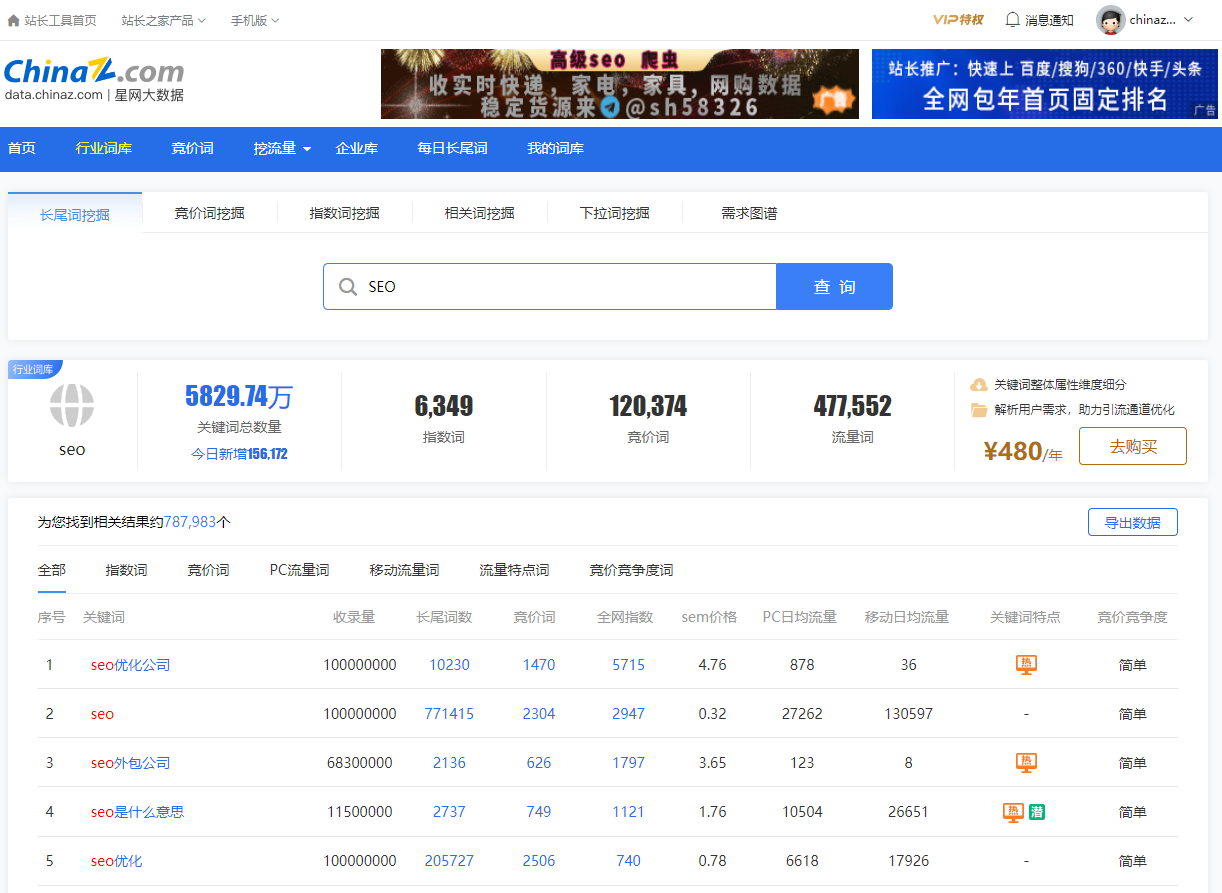Open 每日长尾词 in navigation bar
The height and width of the screenshot is (893, 1222).
tap(452, 148)
